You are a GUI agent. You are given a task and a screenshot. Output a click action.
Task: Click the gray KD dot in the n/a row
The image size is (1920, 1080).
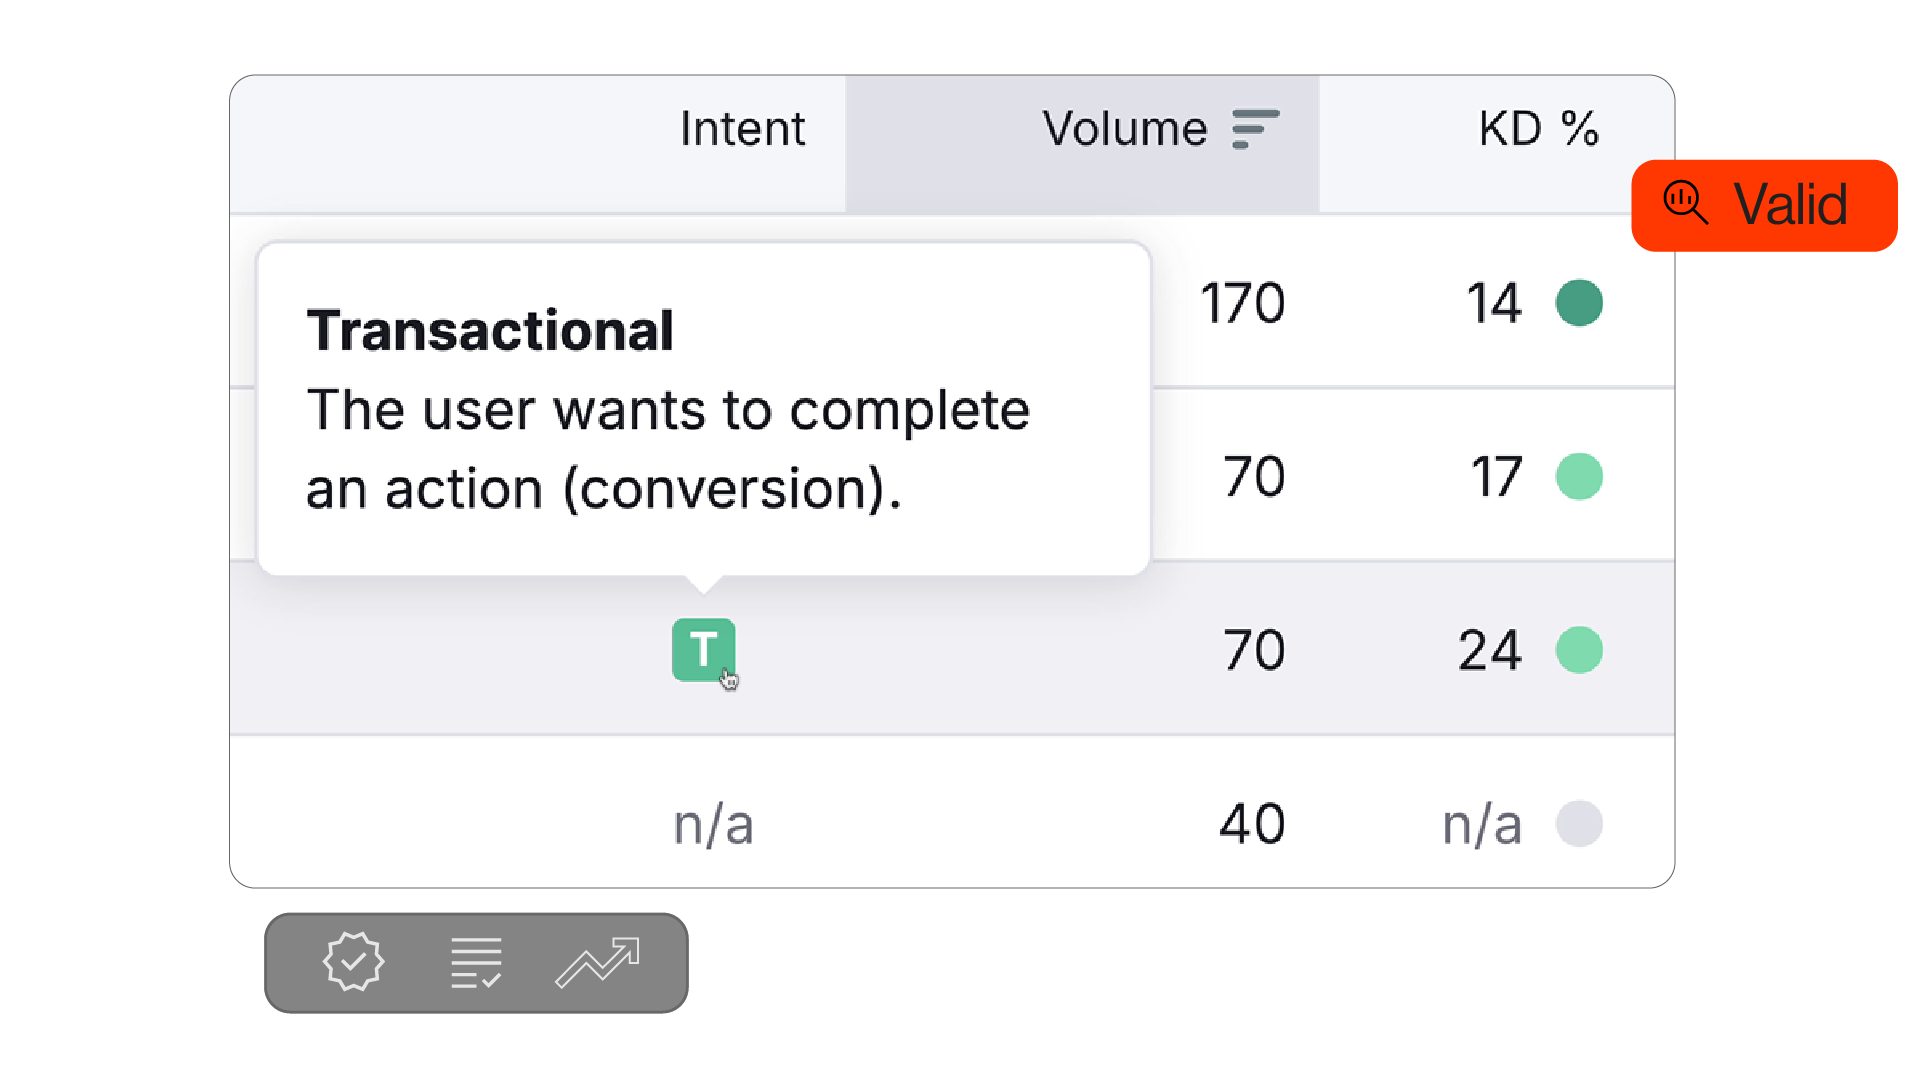[1580, 823]
